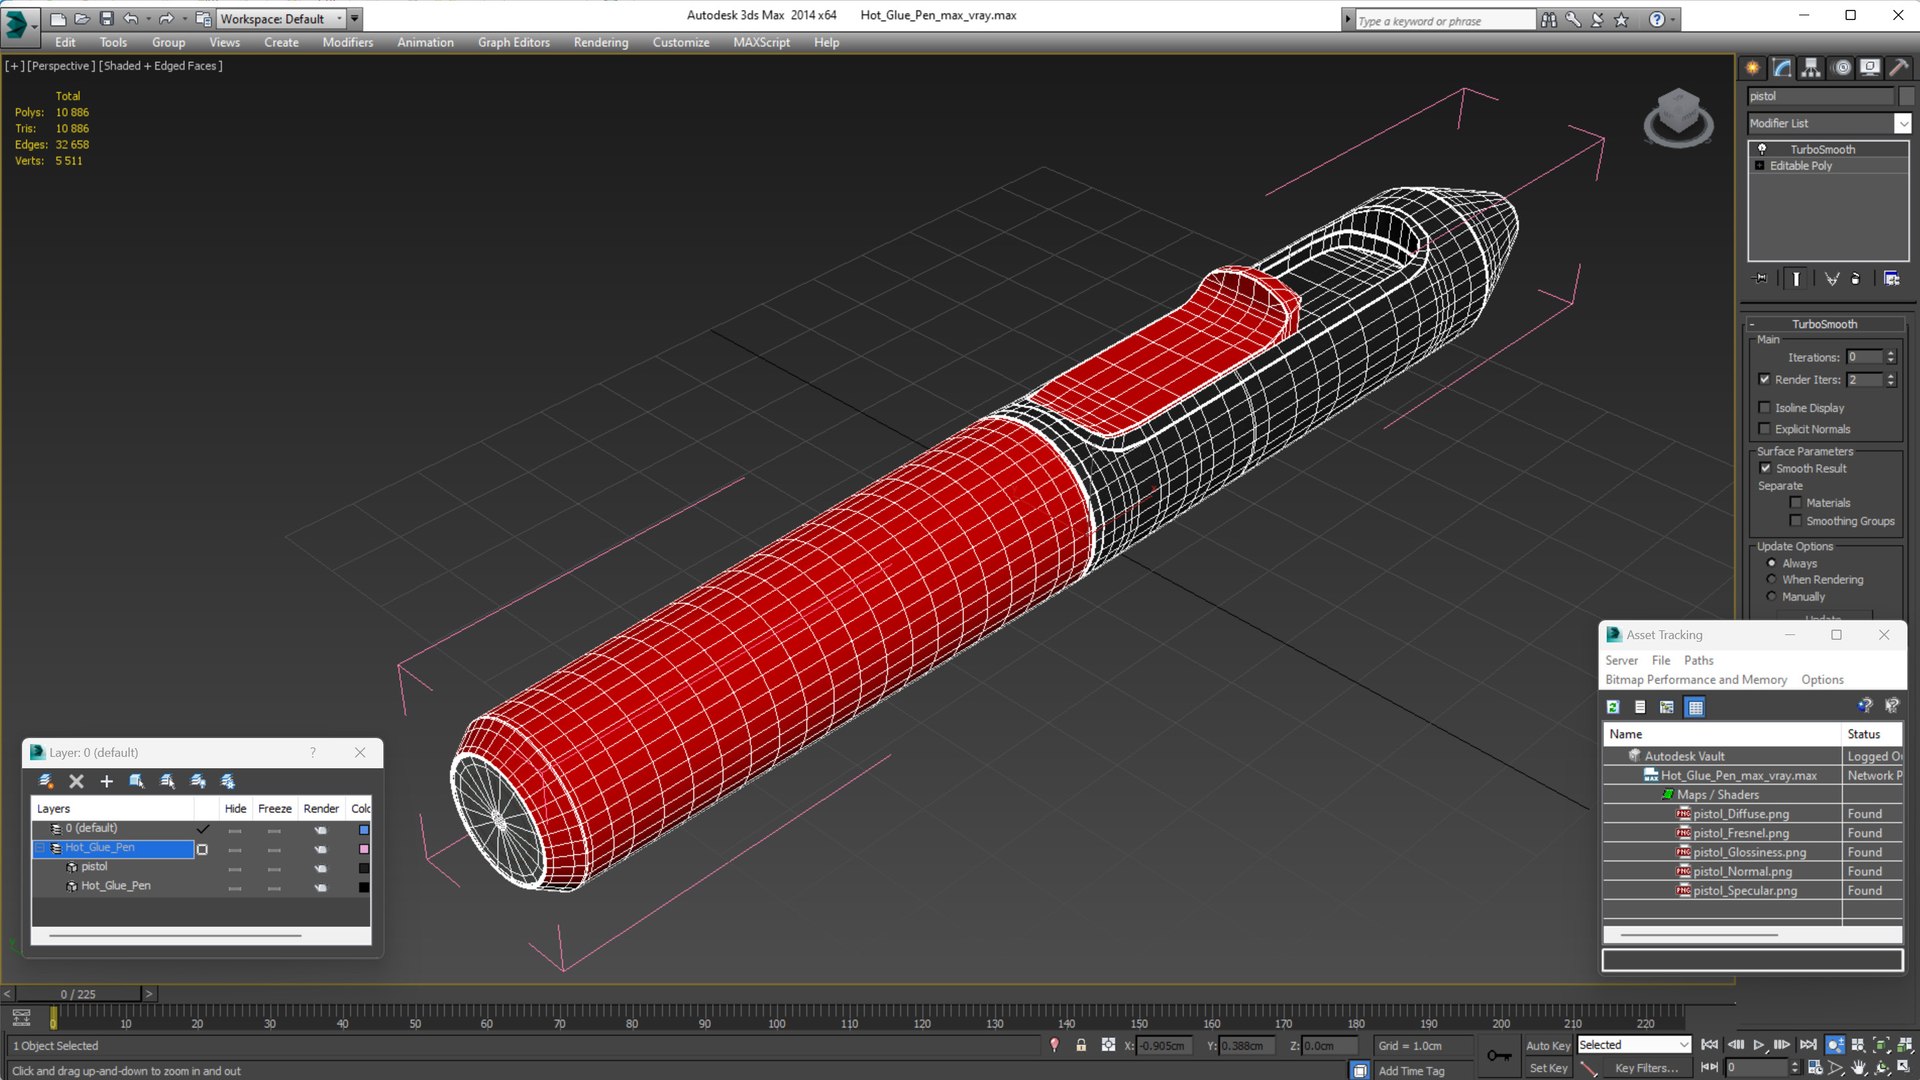Open the Modifier List dropdown
Image resolution: width=1920 pixels, height=1080 pixels.
pos(1902,123)
